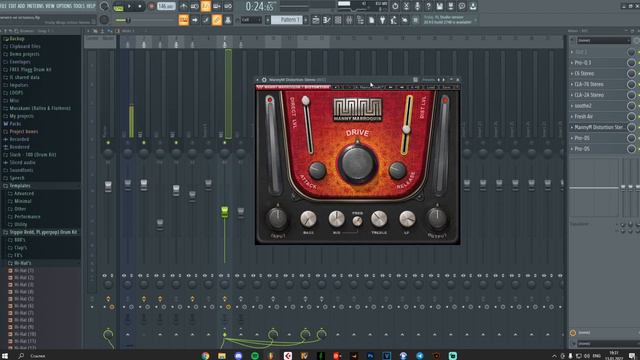Click the DRIVE knob in MannyM Distortion
640x360 pixels.
(x=358, y=163)
